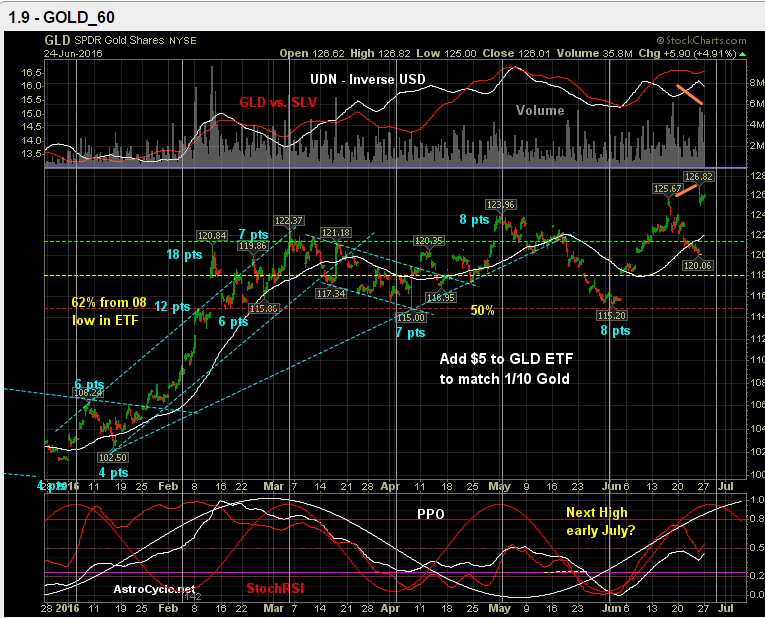Click the '8 pts' label near 123.96
765x618 pixels.
tap(474, 220)
